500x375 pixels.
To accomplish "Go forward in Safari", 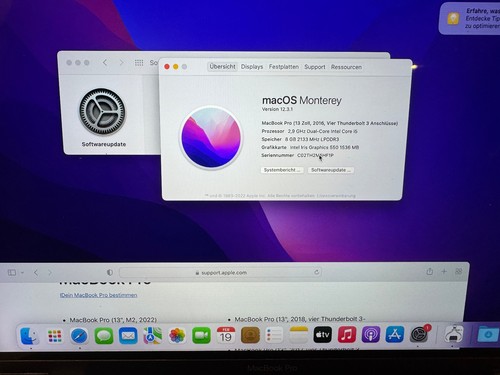I will pos(50,273).
